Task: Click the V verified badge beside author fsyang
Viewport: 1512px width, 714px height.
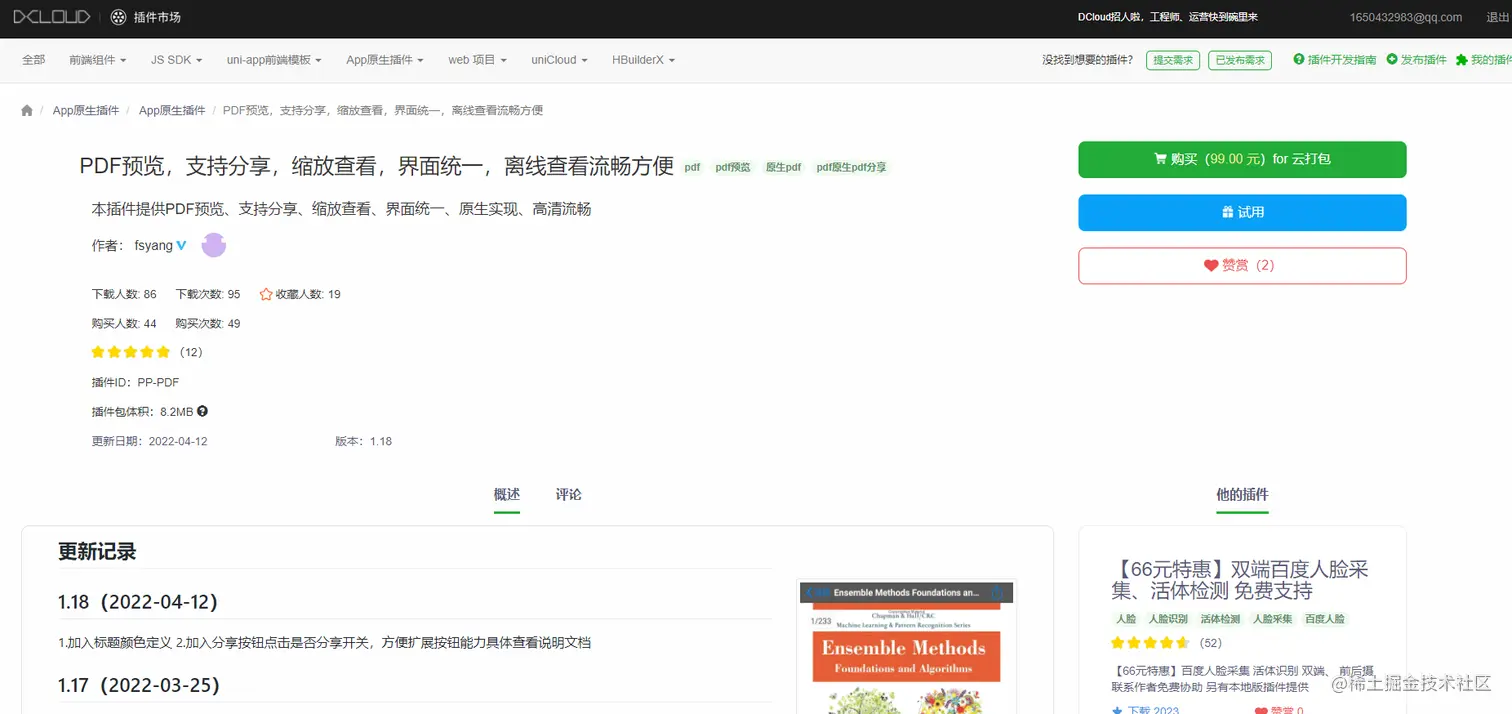Action: [x=181, y=244]
